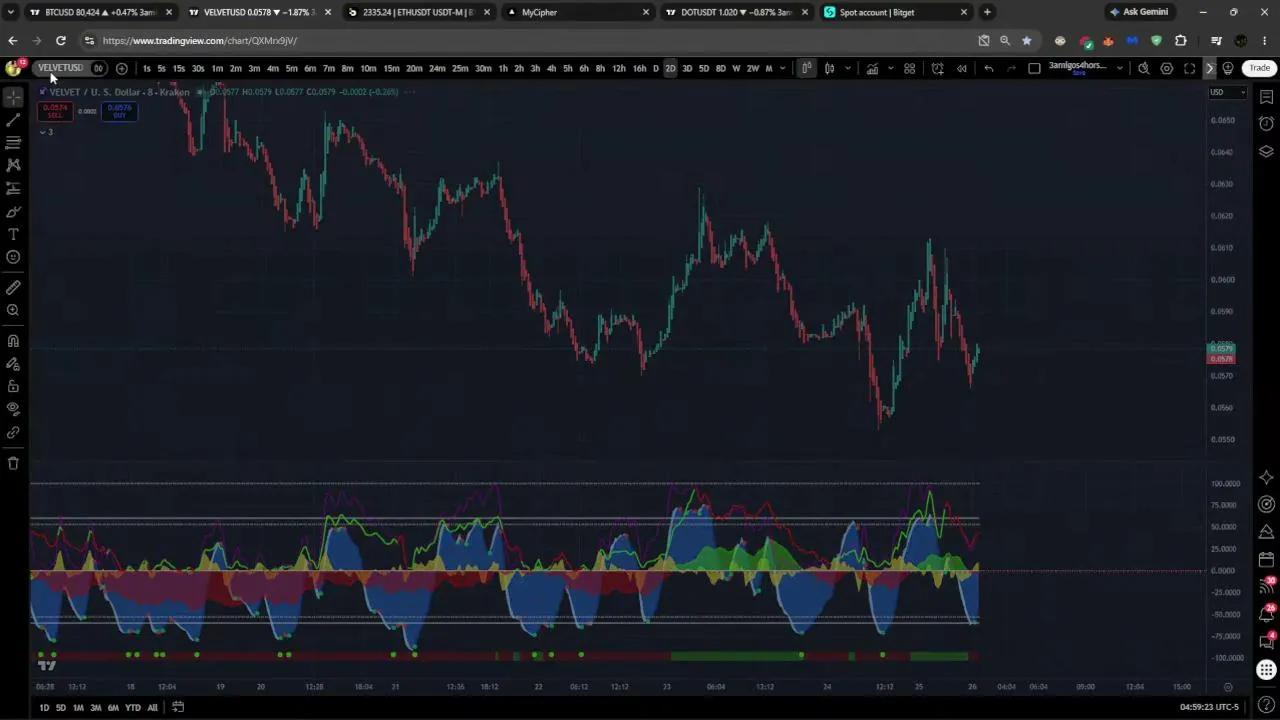This screenshot has width=1280, height=720.
Task: Toggle magnet mode
Action: tap(13, 340)
